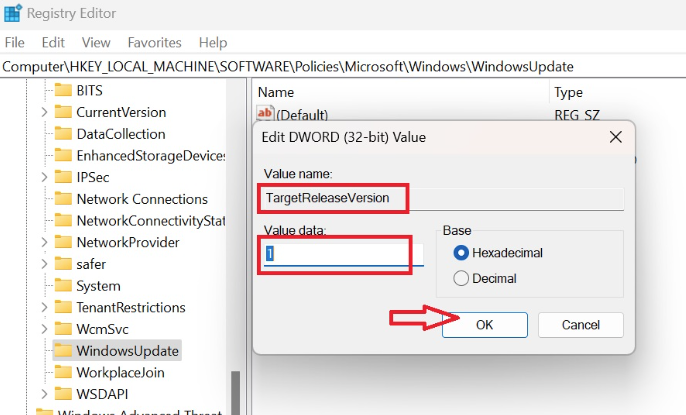This screenshot has height=415, width=686.
Task: Select the Hexadecimal base radio button
Action: [x=461, y=253]
